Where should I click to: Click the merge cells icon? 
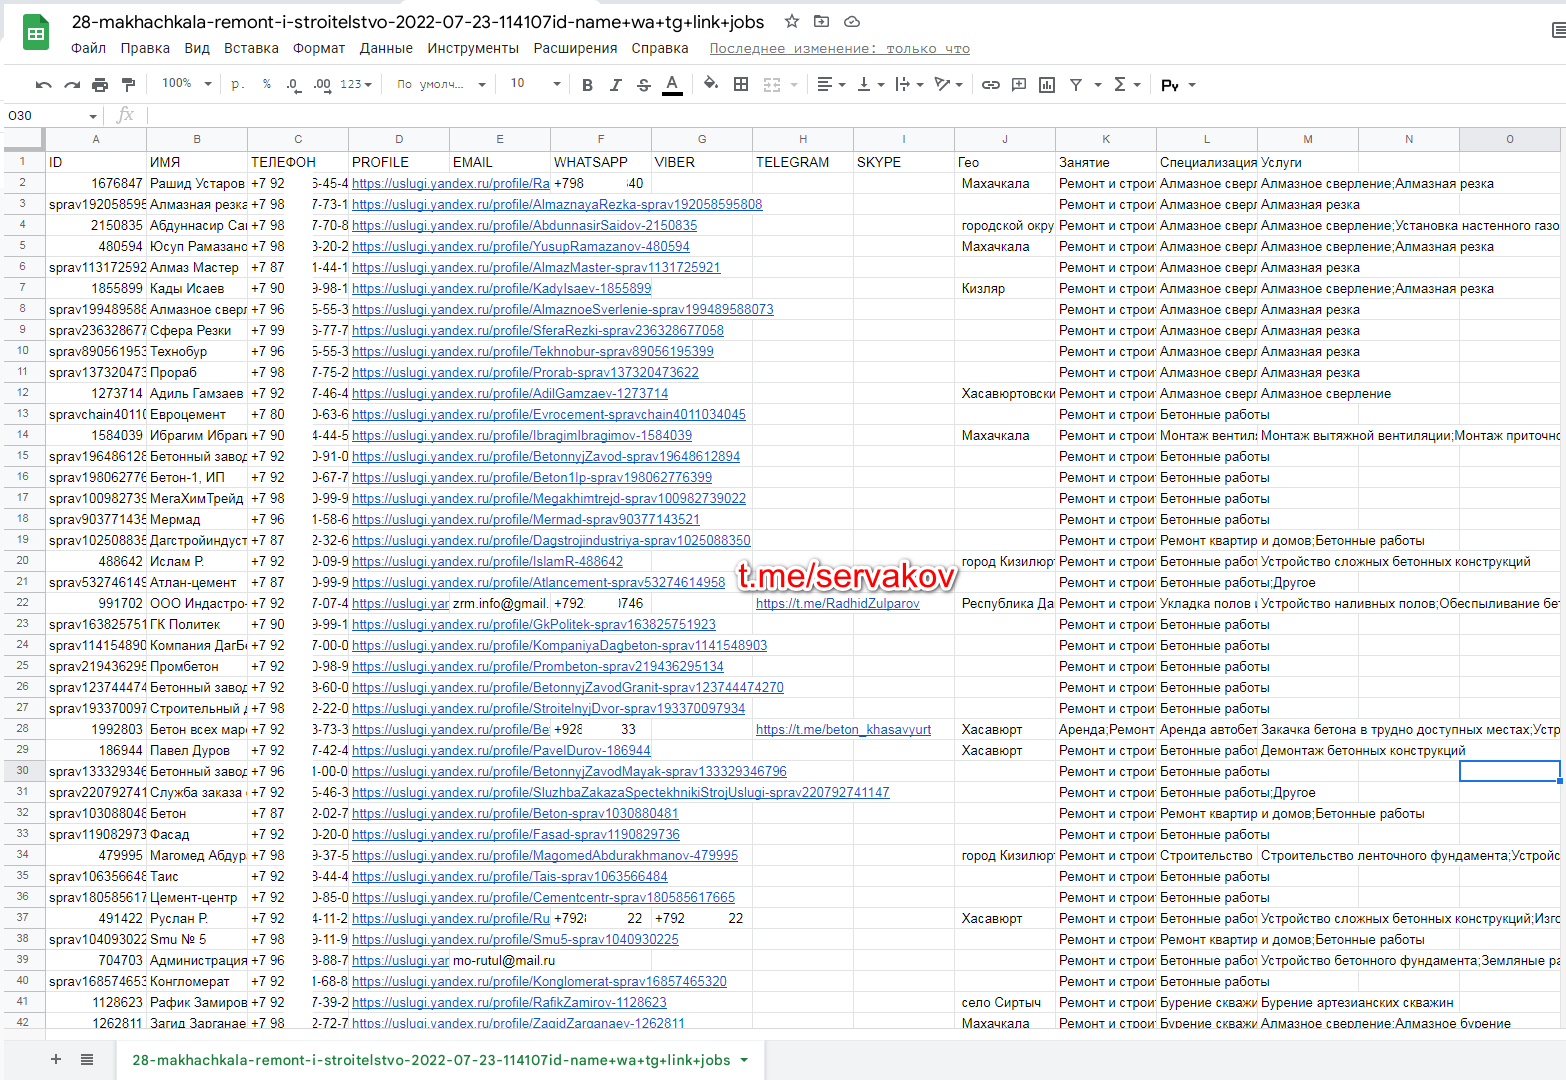click(772, 85)
